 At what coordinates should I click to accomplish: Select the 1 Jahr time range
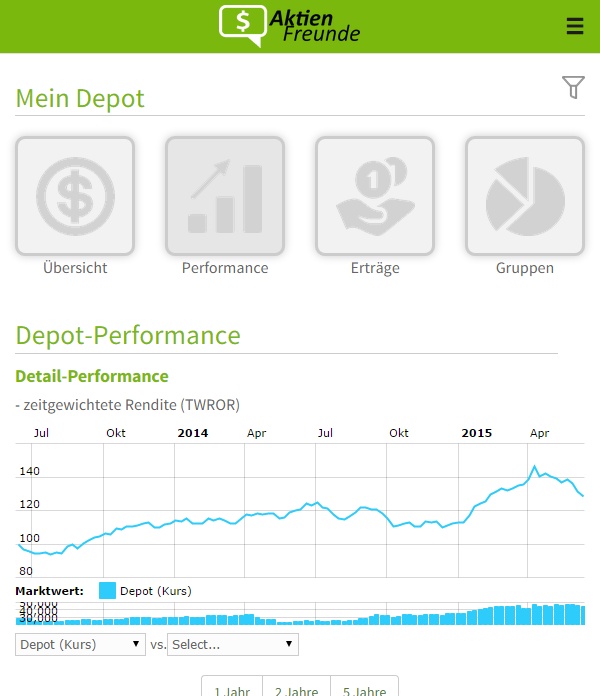[232, 690]
